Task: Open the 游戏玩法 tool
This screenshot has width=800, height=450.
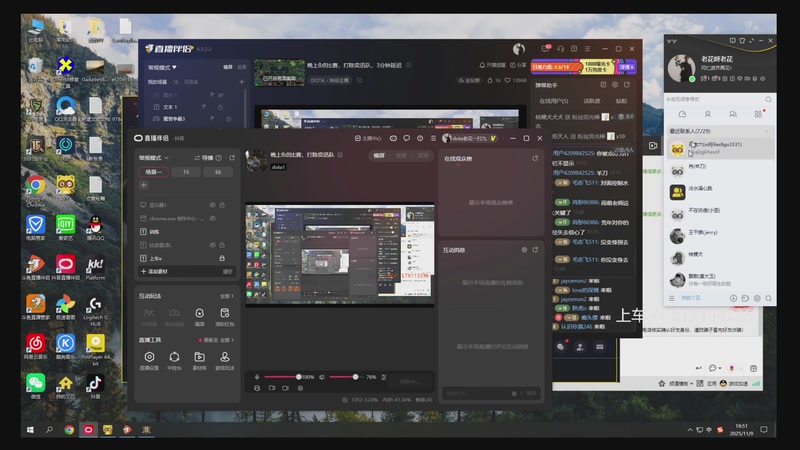Action: click(224, 360)
